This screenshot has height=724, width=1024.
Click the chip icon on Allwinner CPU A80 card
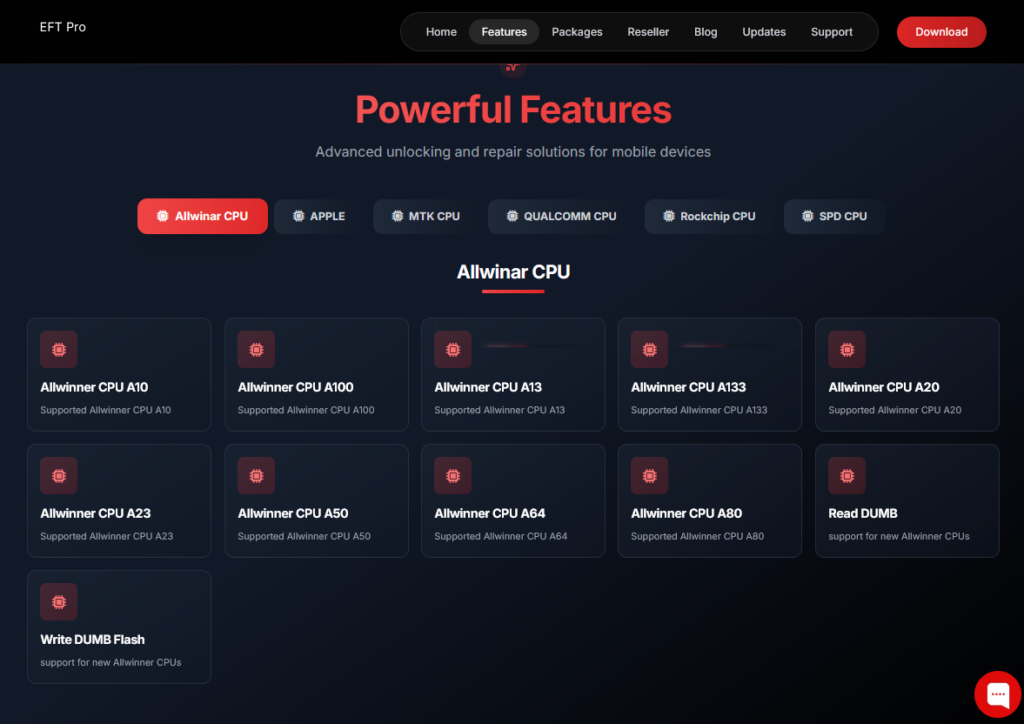(649, 475)
